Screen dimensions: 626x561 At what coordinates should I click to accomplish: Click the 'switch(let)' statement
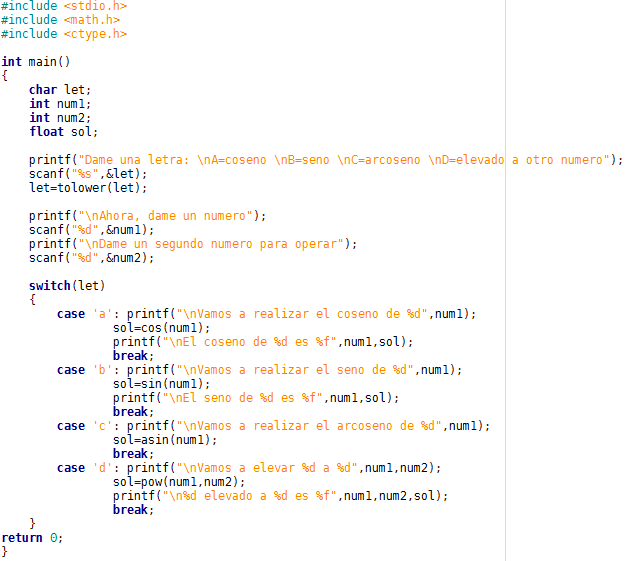[67, 285]
